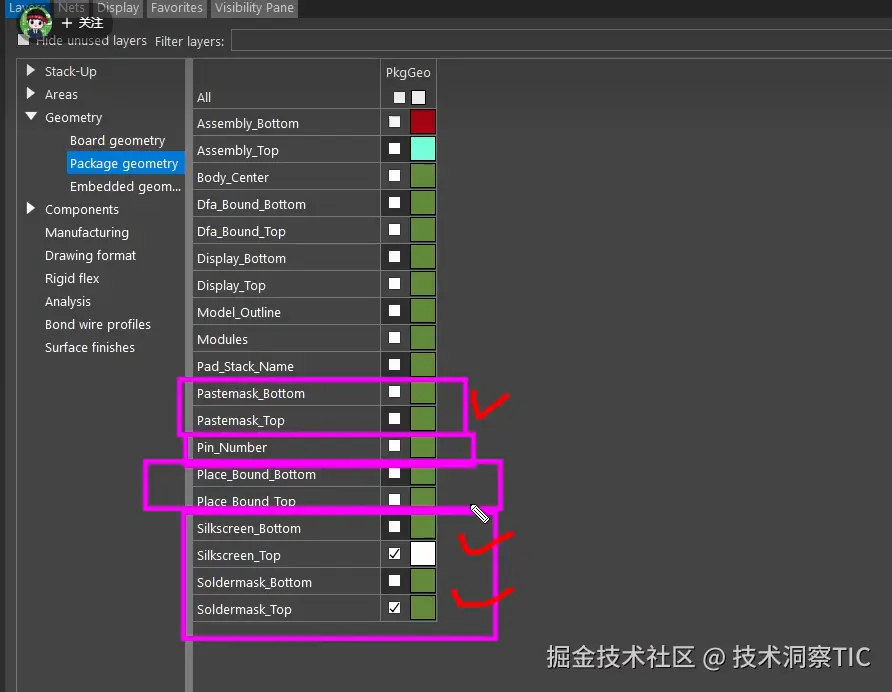Enable the Soldermask_Bottom checkbox
The image size is (892, 692).
[x=394, y=581]
